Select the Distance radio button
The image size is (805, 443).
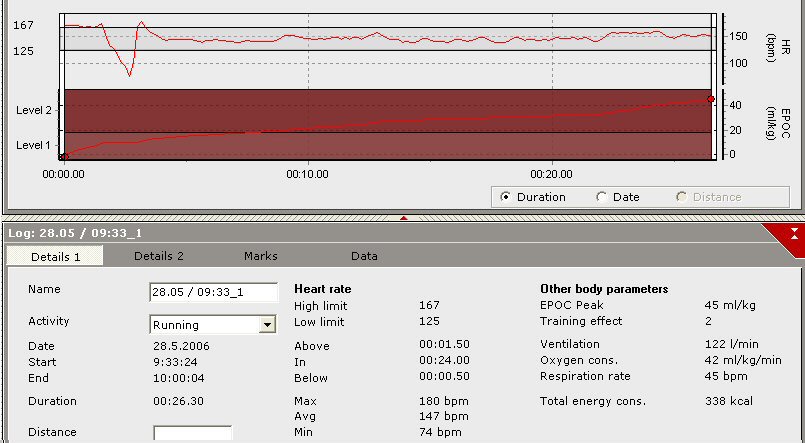[682, 197]
